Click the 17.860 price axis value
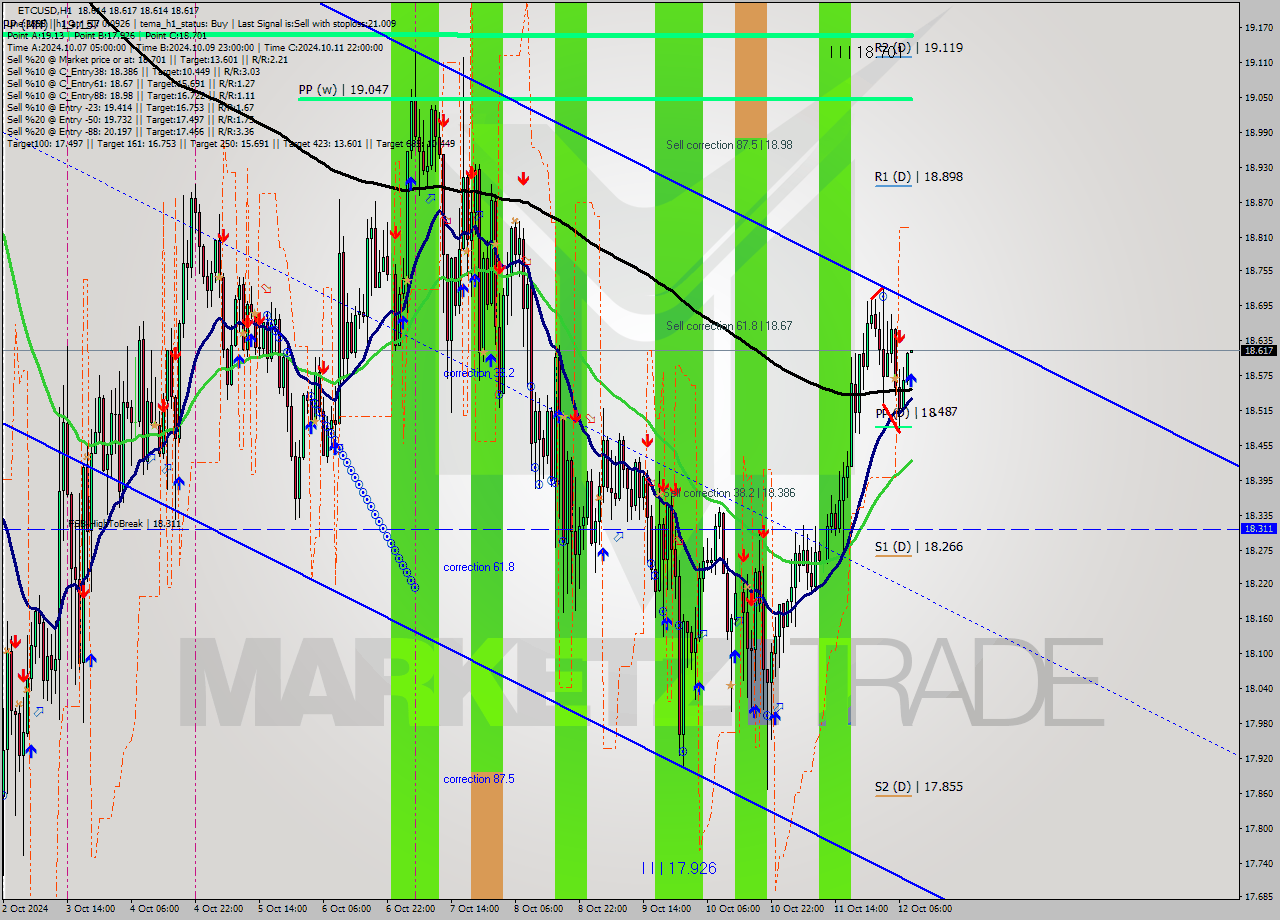 click(x=1259, y=793)
